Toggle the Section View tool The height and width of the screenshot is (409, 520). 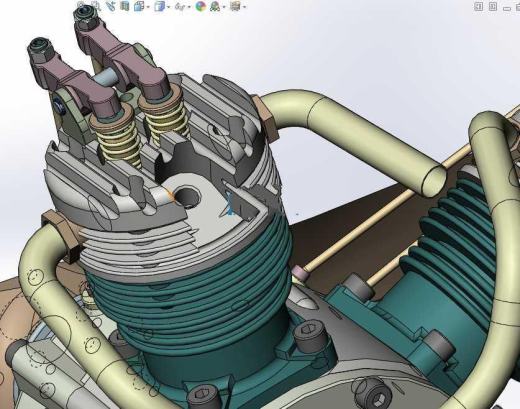(x=125, y=6)
